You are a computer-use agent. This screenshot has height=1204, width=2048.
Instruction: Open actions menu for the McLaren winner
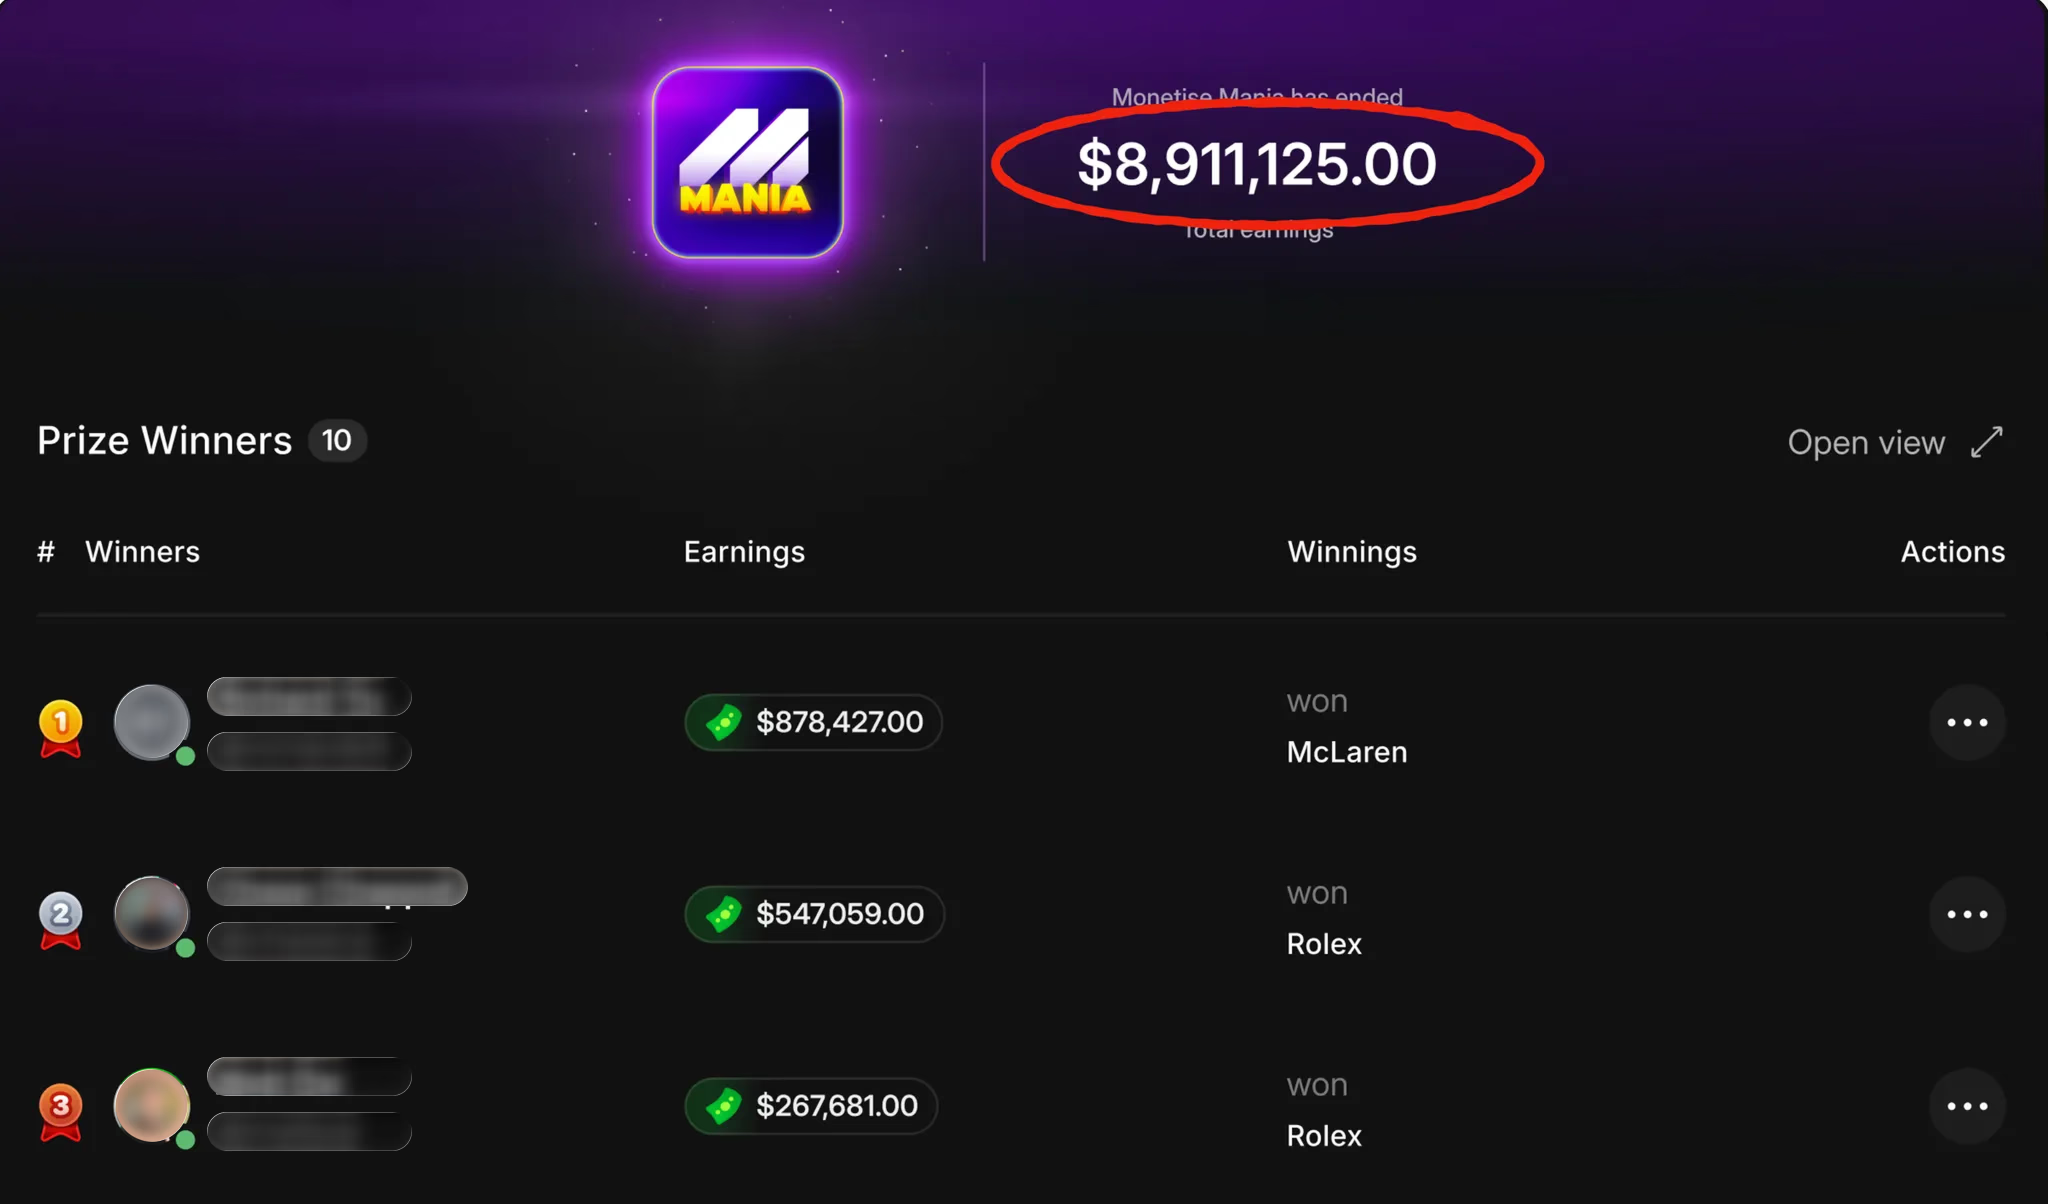coord(1968,722)
